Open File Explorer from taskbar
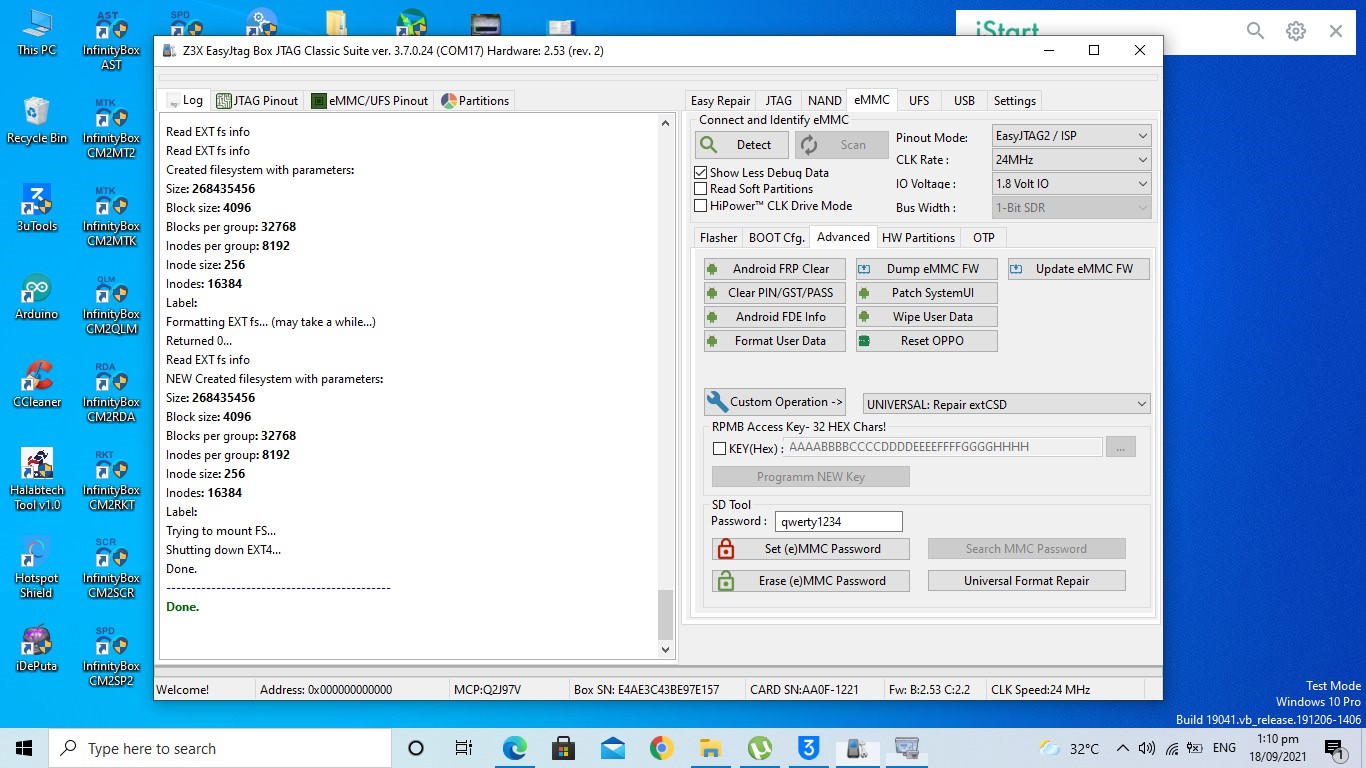1366x768 pixels. coord(710,748)
